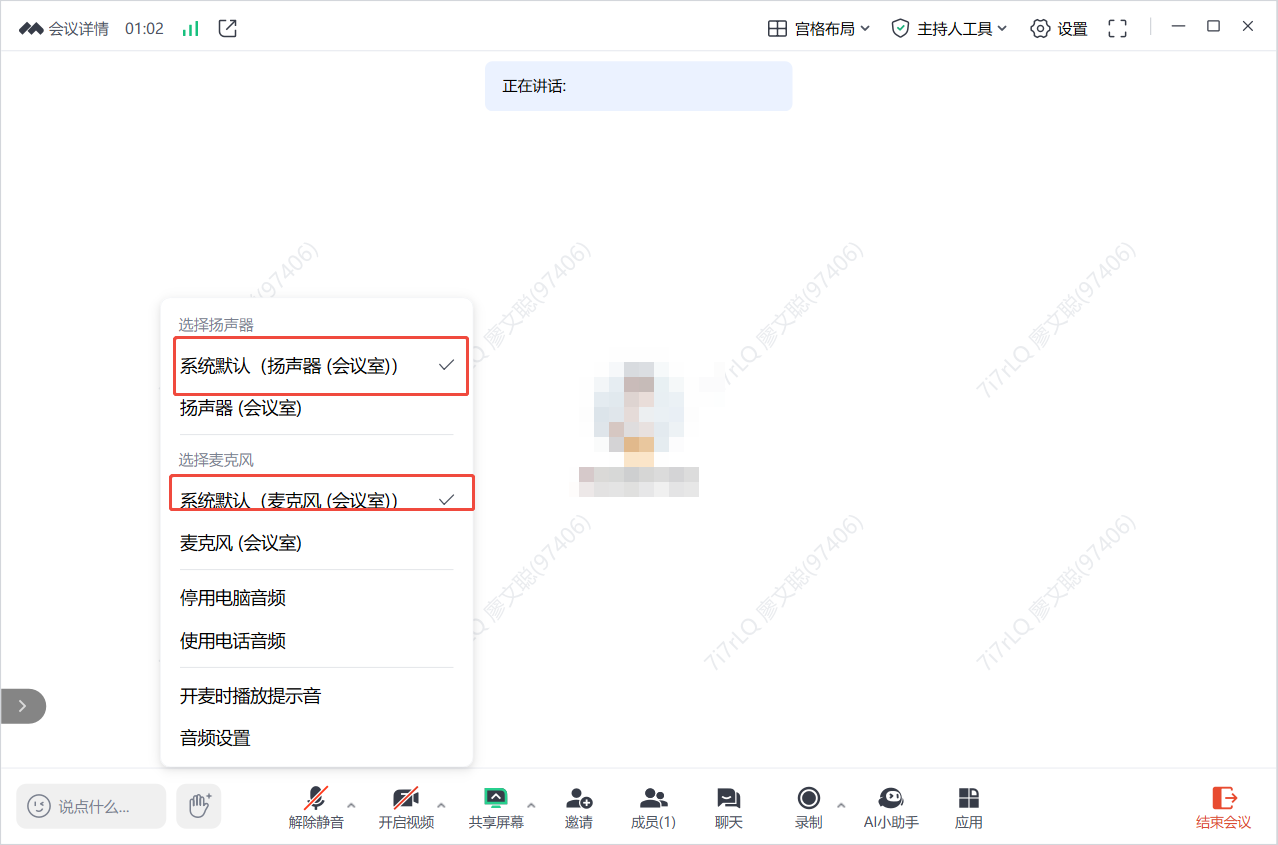The image size is (1278, 845).
Task: Open the AI Assistant (AI小助手)
Action: 890,799
